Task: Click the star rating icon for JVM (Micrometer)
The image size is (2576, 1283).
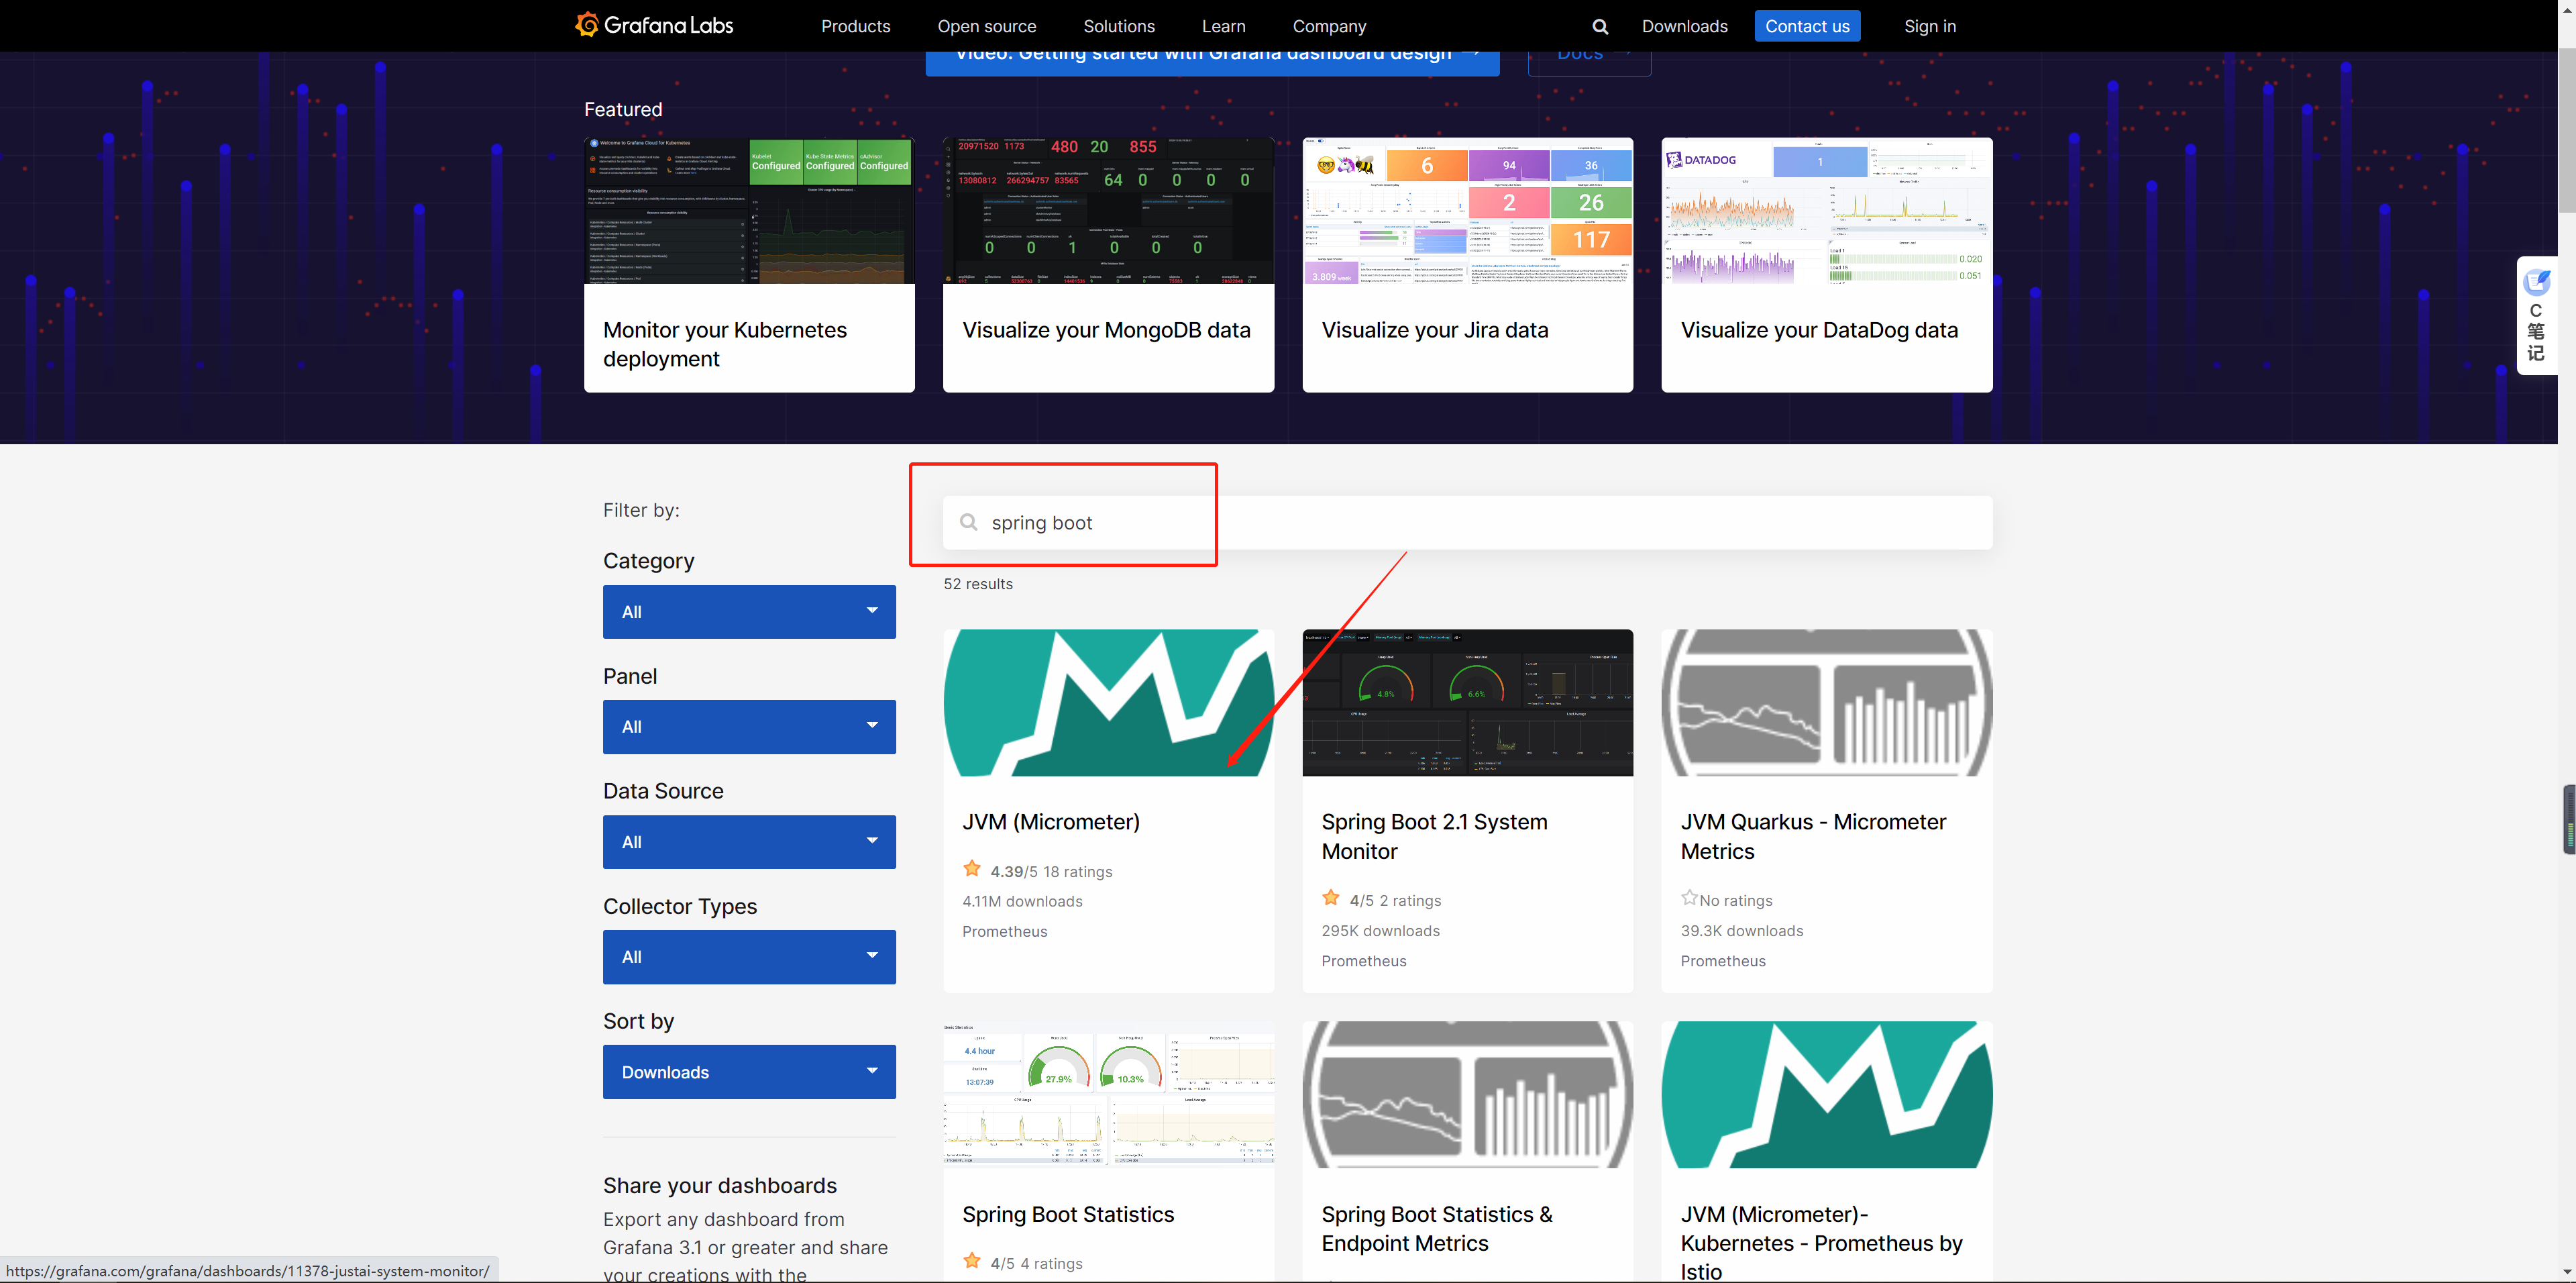Action: (x=972, y=869)
